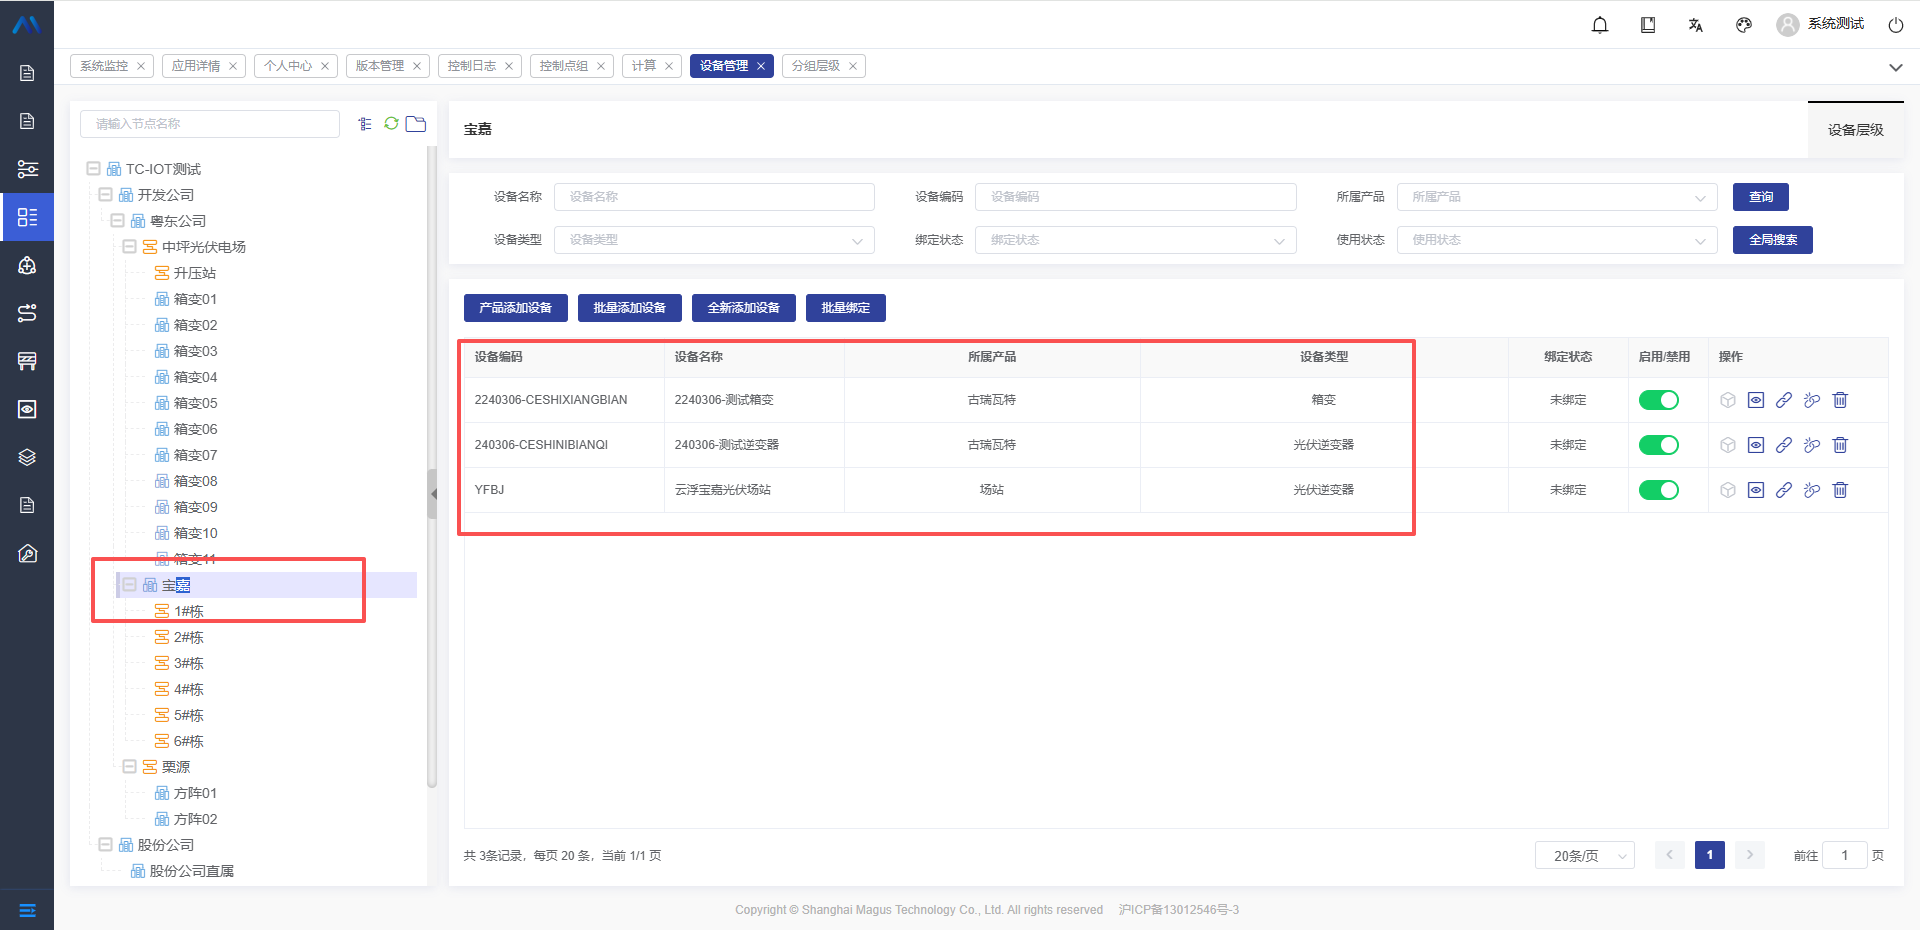1920x930 pixels.
Task: Click the 查询 search button
Action: pos(1760,197)
